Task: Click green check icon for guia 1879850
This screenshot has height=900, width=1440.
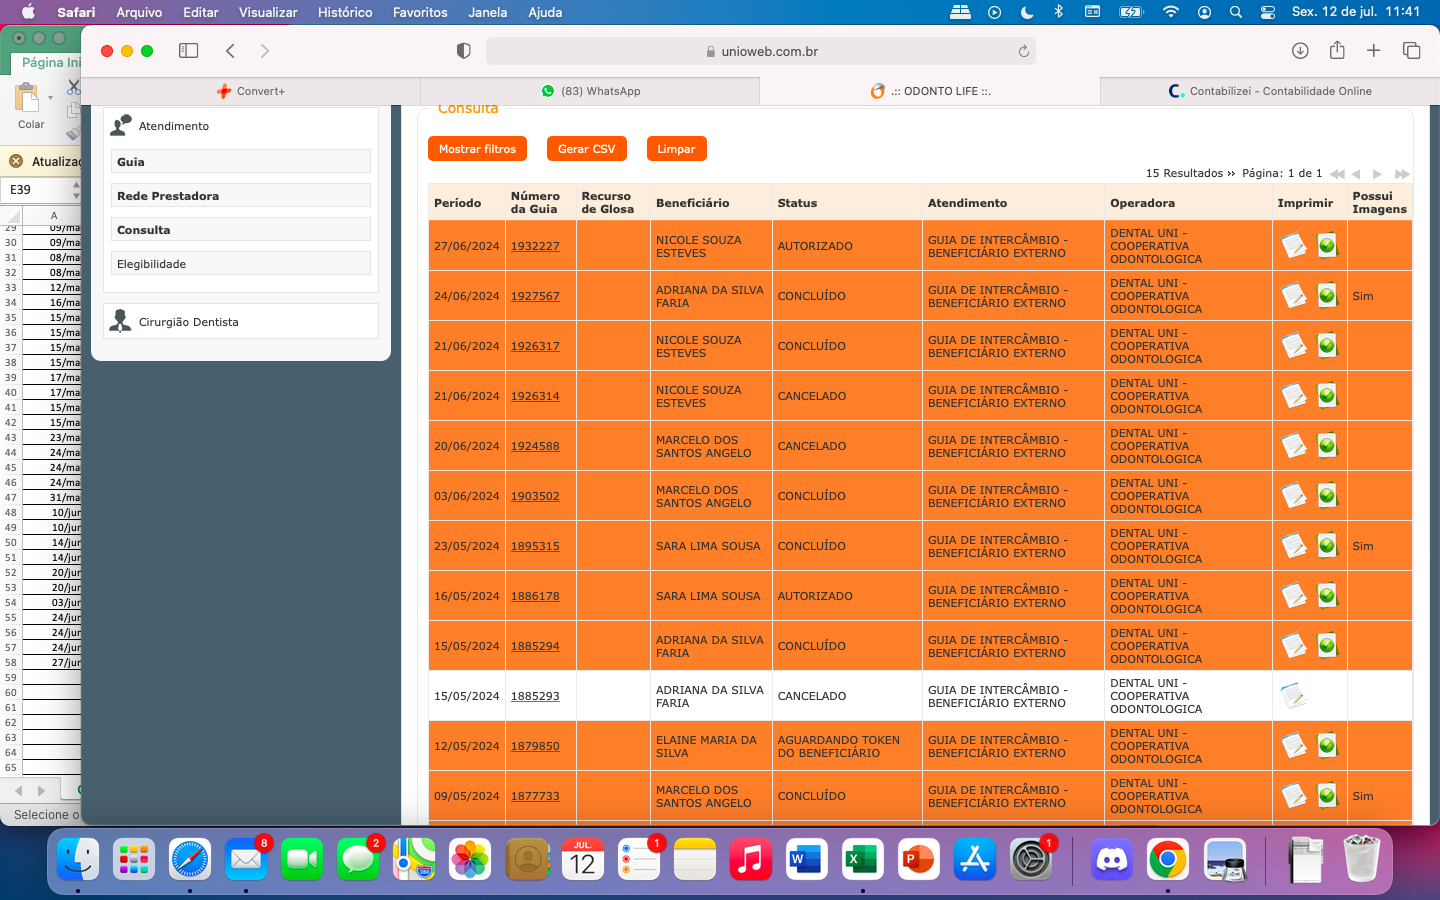Action: pyautogui.click(x=1327, y=745)
